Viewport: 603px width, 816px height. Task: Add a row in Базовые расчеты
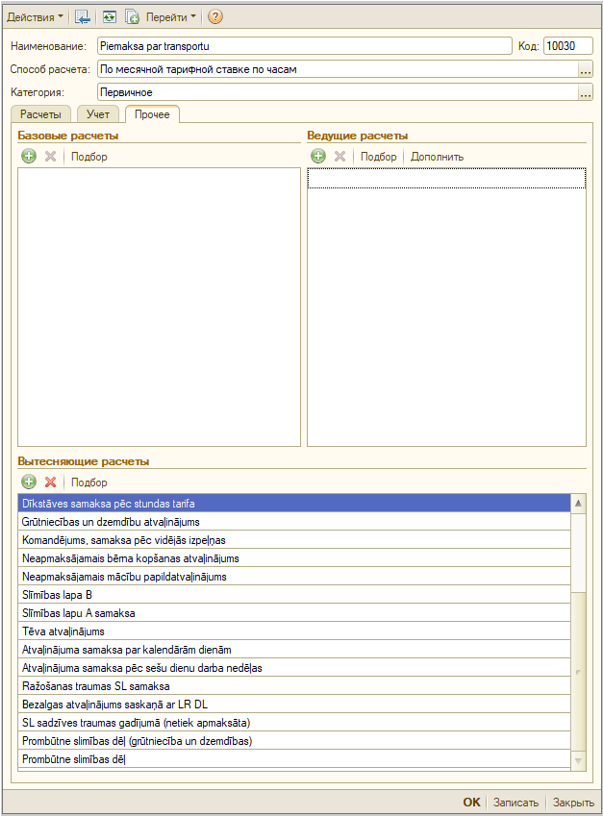29,156
